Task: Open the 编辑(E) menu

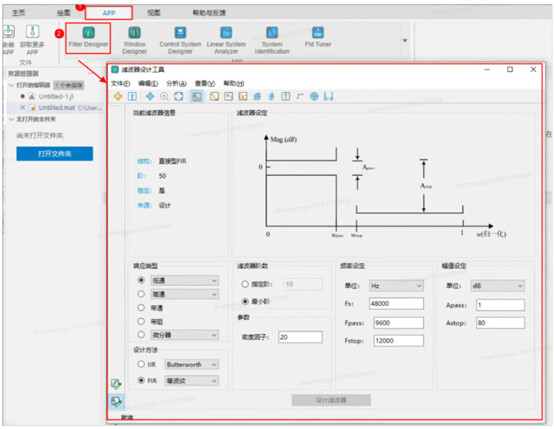Action: pos(148,83)
